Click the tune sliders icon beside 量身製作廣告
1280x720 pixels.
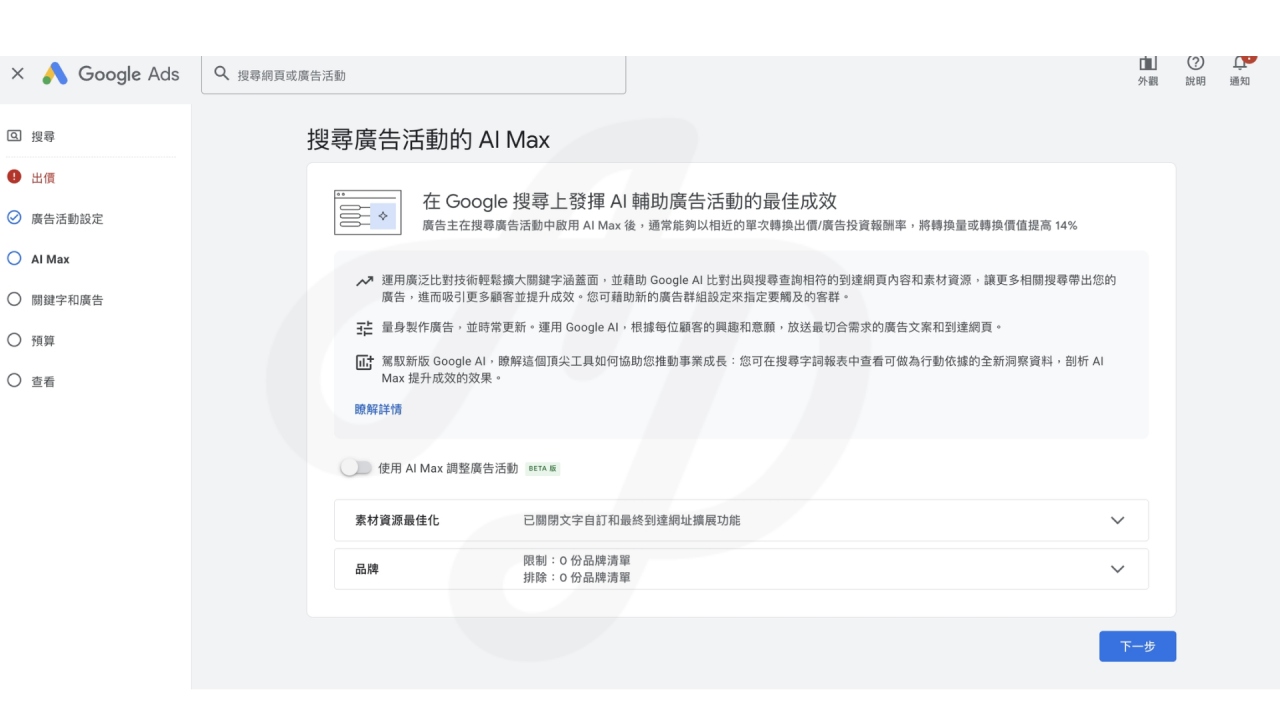tap(364, 328)
